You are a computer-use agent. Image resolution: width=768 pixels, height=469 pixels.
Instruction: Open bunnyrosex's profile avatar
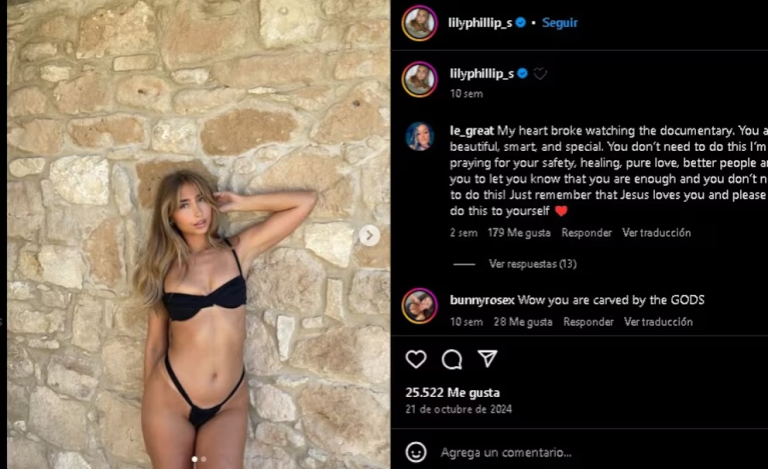(x=420, y=306)
